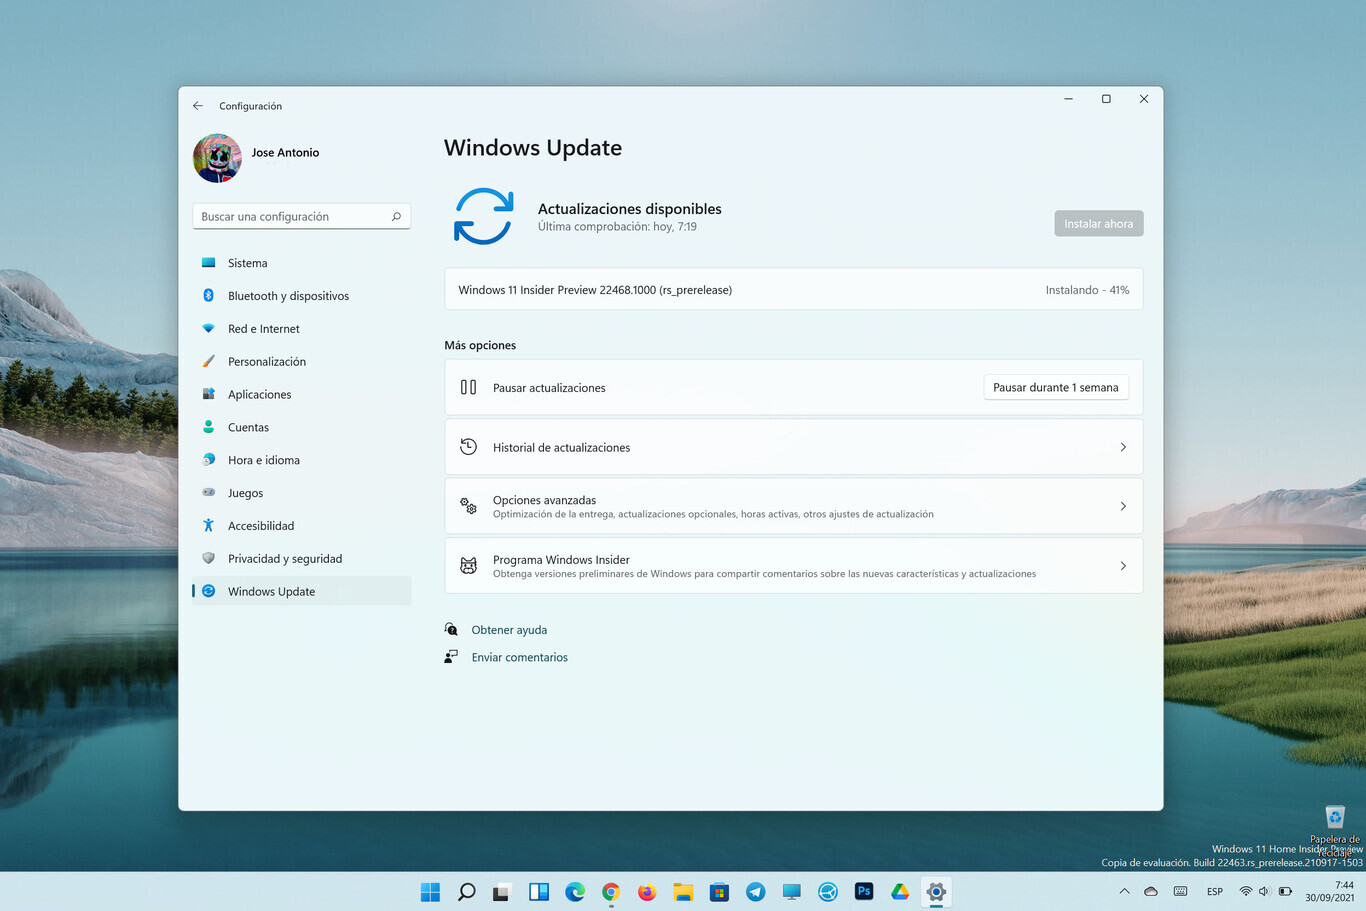Open OneDrive cloud tray icon
The image size is (1366, 911).
pos(1151,891)
